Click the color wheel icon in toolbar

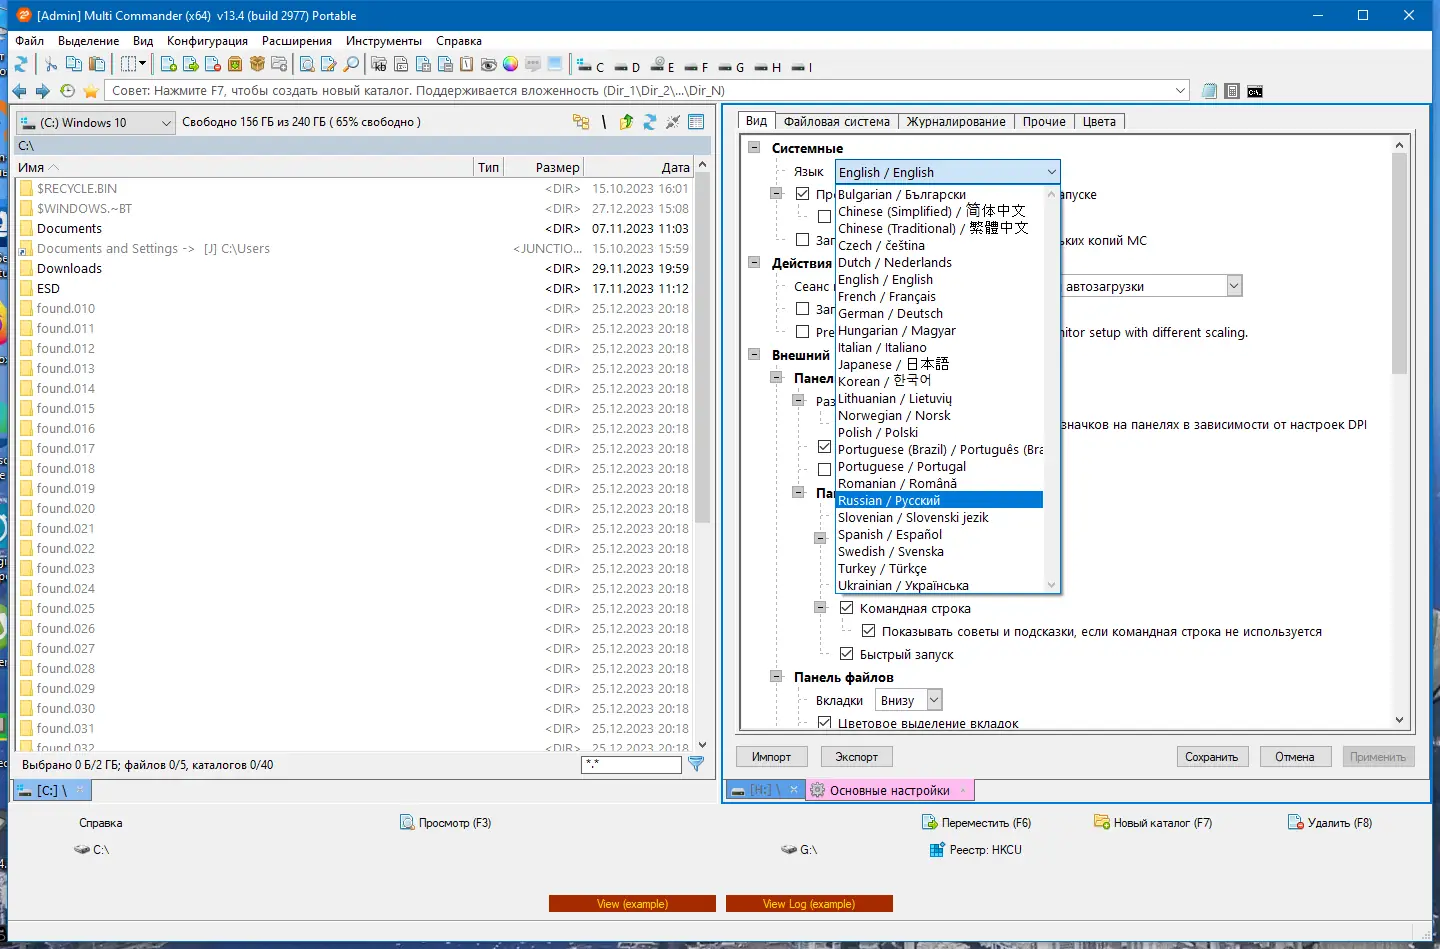coord(511,64)
